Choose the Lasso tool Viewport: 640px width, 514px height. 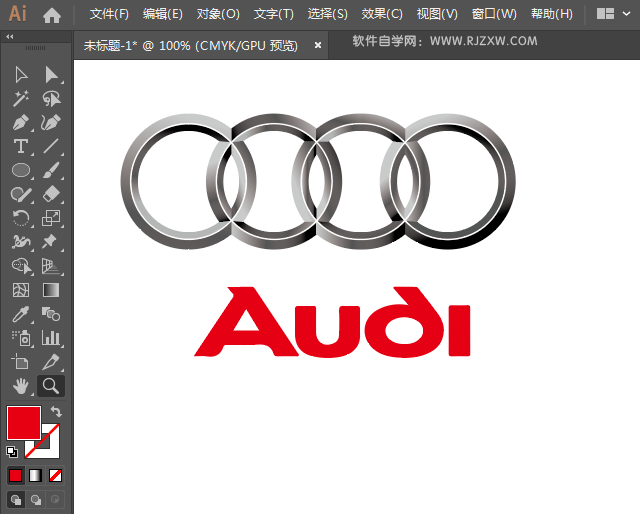pos(51,98)
